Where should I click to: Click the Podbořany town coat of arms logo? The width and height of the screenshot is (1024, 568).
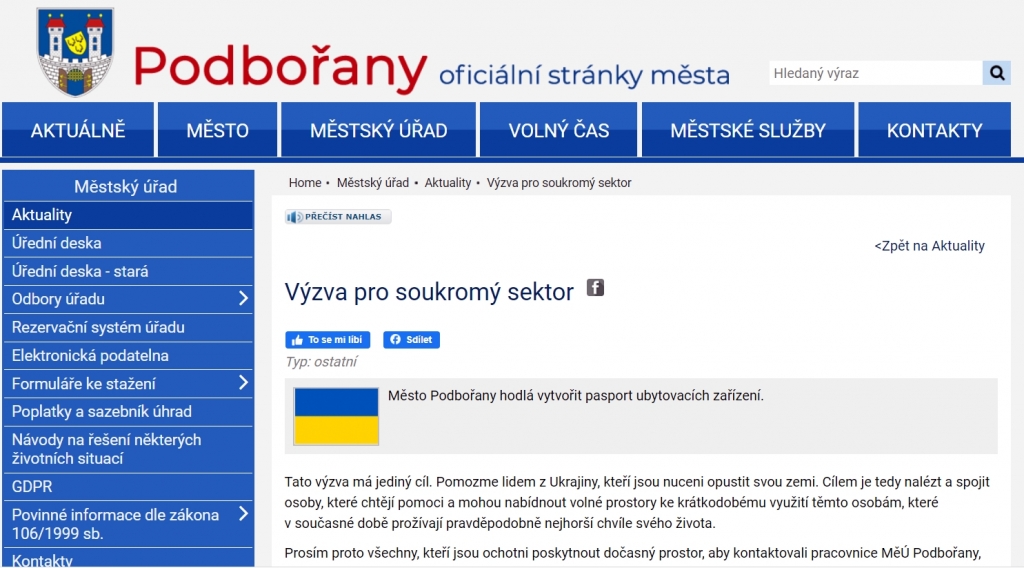tap(75, 52)
